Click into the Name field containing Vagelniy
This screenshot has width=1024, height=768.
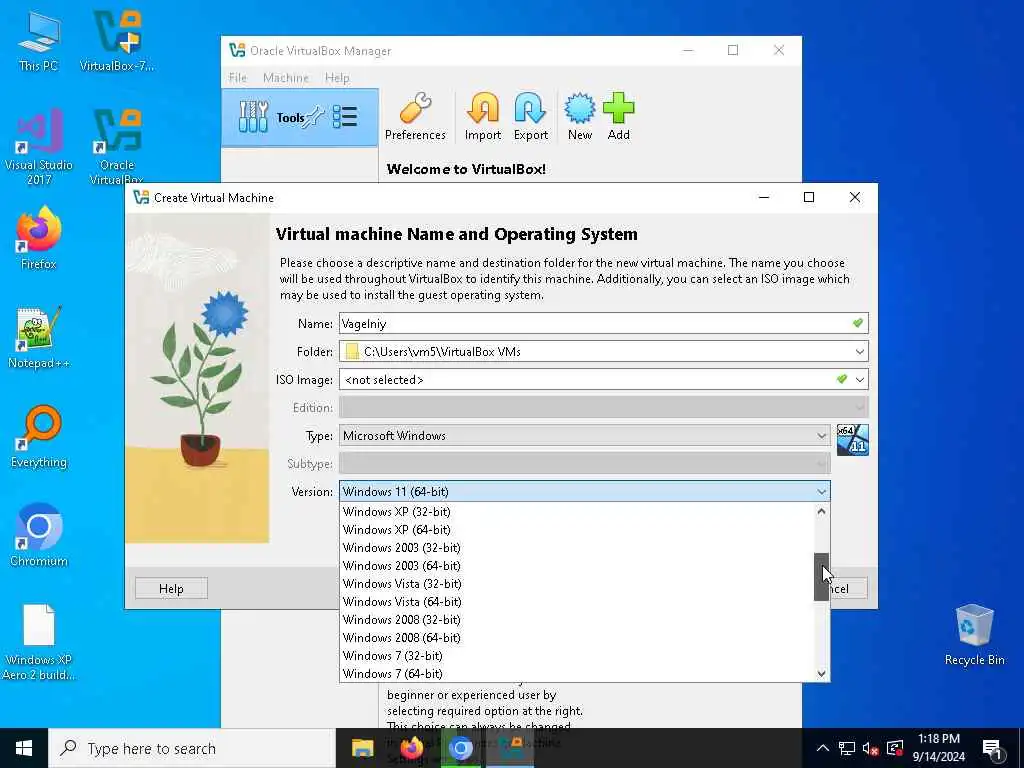(603, 323)
